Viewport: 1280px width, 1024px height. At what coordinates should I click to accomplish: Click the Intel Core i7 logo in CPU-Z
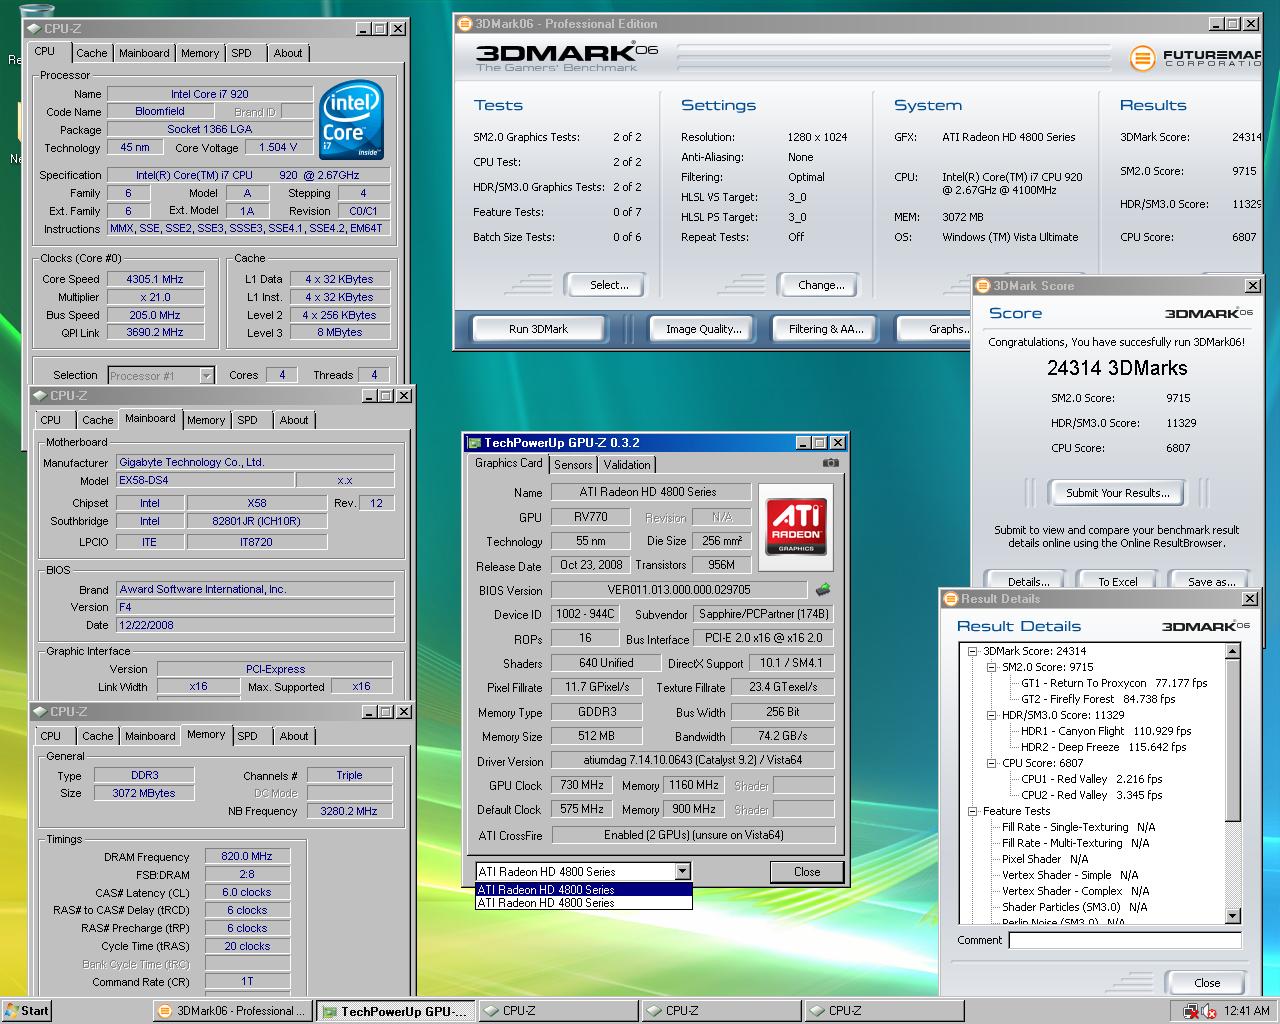click(352, 119)
